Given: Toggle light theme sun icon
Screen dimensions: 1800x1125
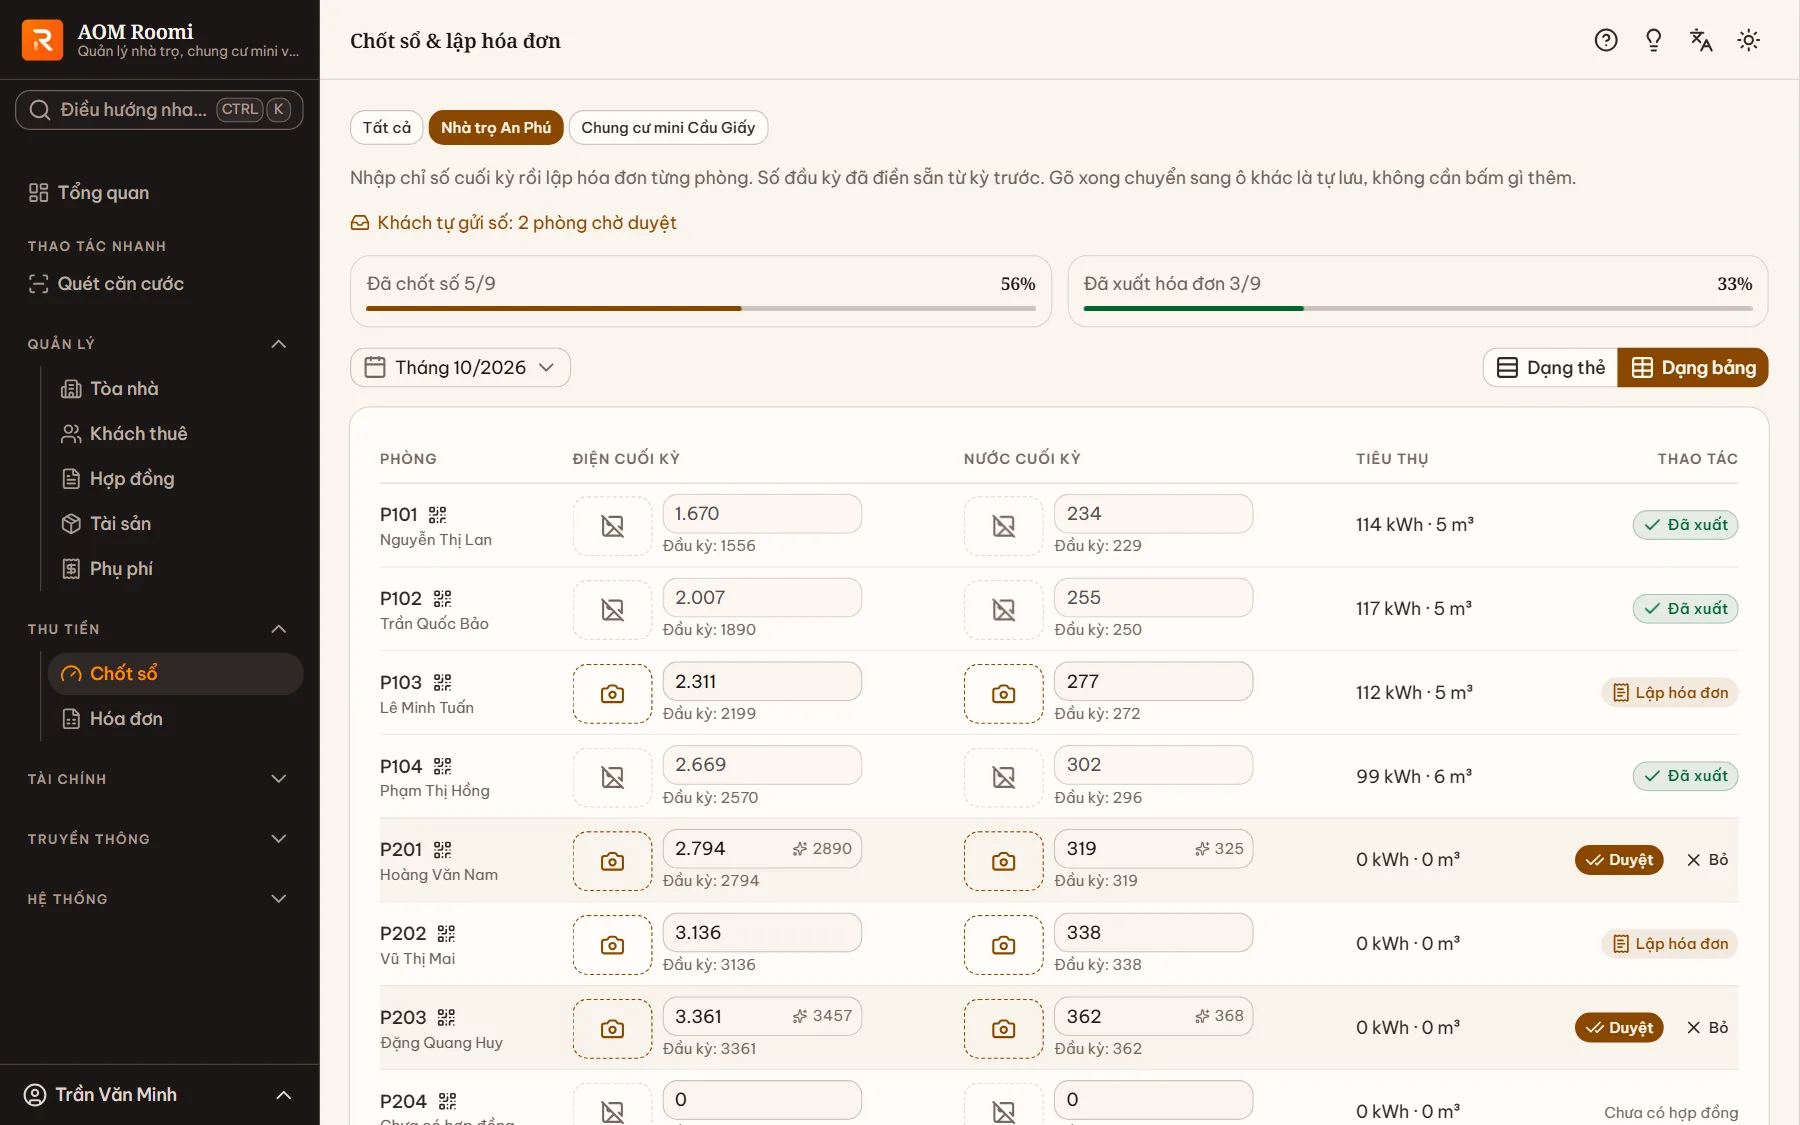Looking at the screenshot, I should pos(1748,40).
